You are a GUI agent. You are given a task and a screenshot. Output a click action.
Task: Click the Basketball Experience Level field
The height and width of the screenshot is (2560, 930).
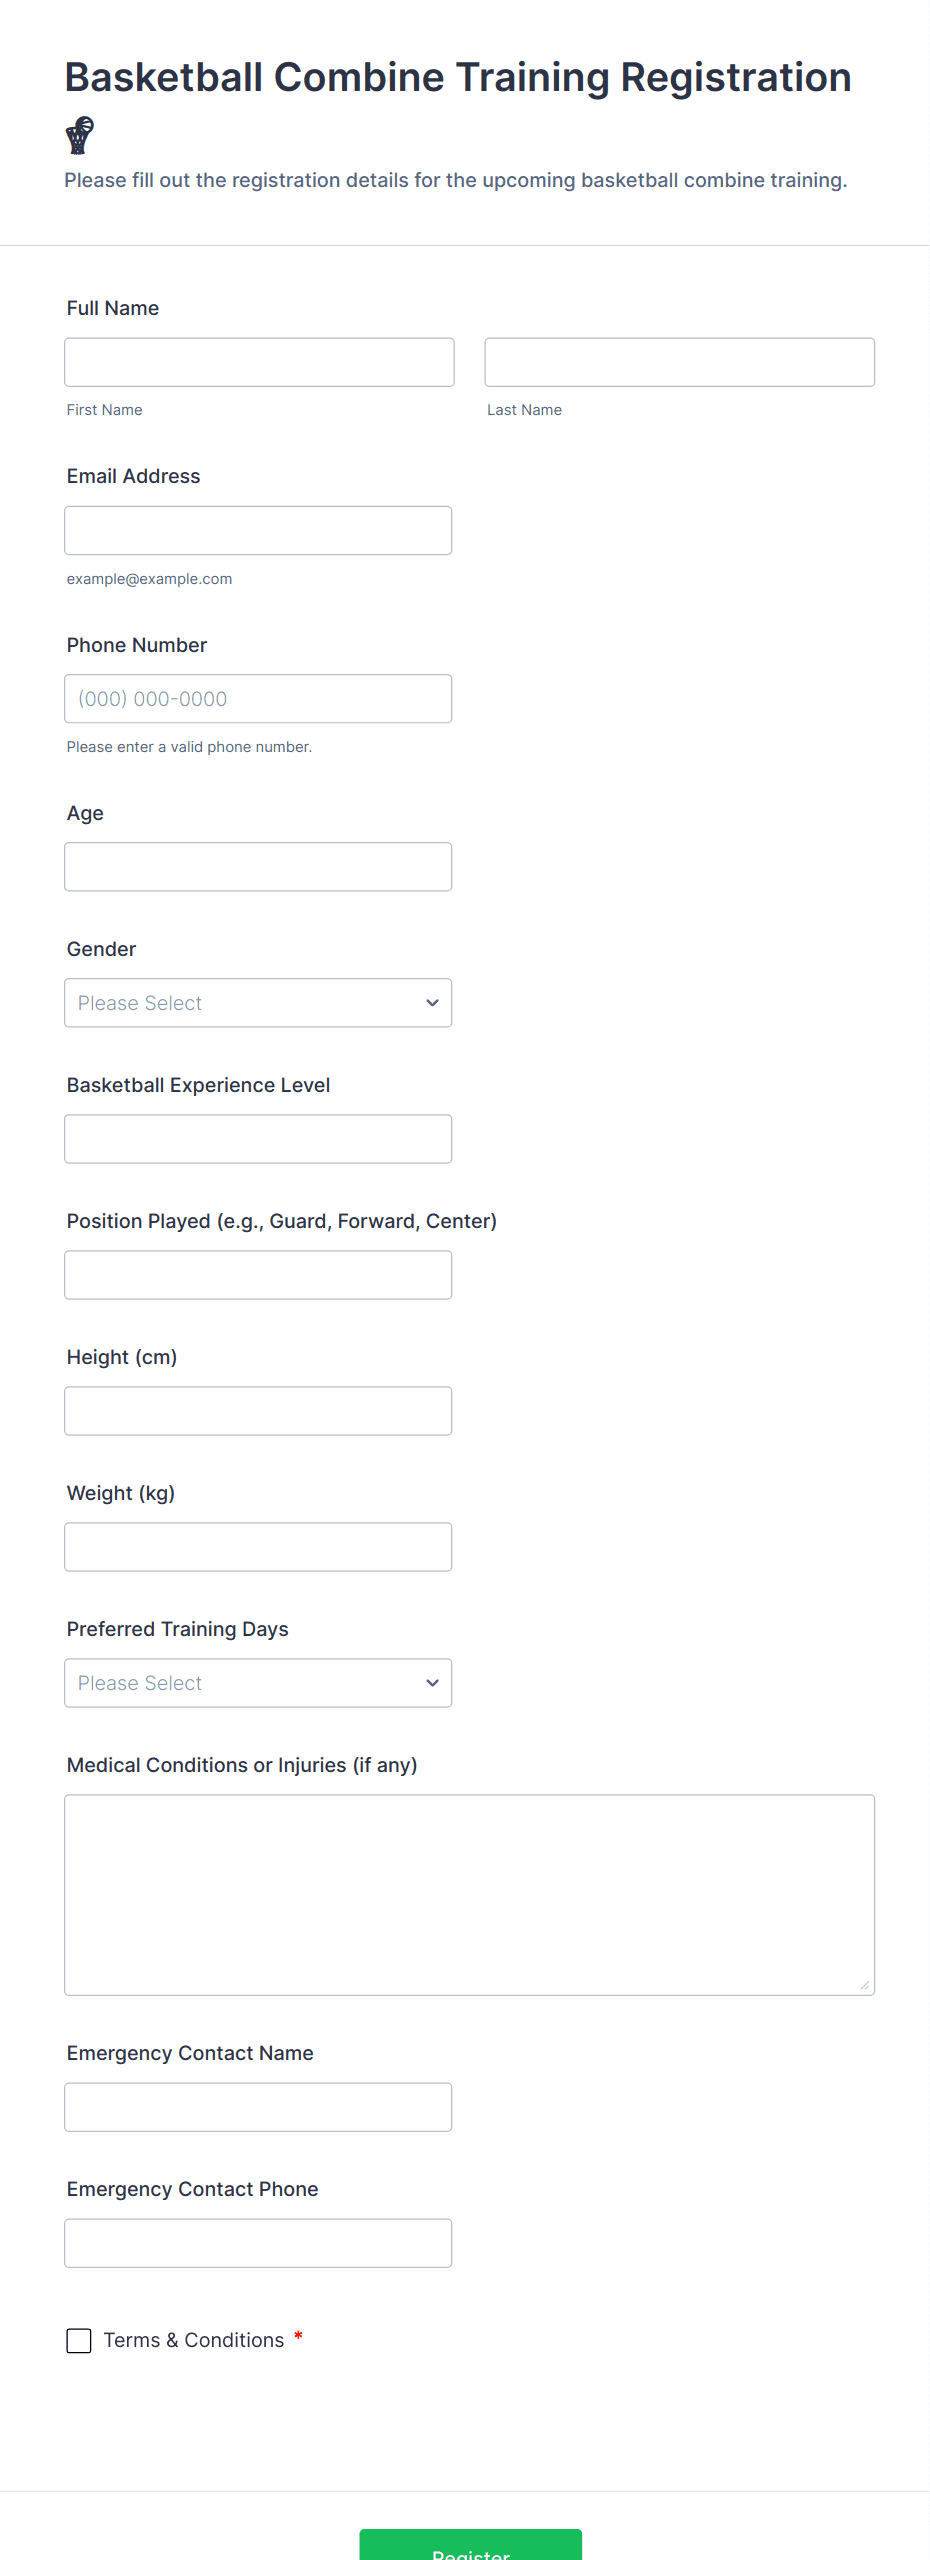258,1139
